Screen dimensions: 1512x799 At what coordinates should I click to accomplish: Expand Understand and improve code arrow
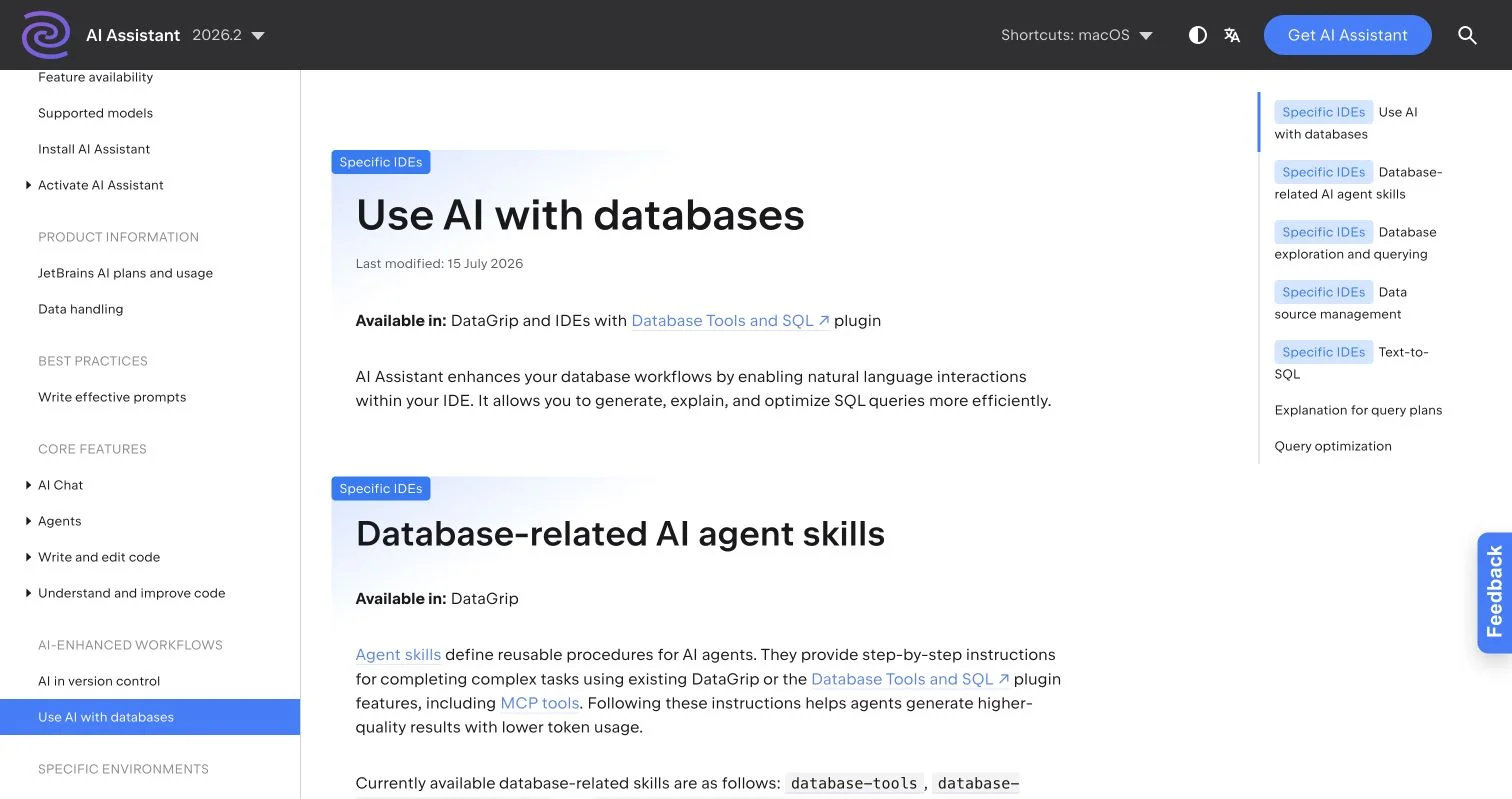click(28, 593)
